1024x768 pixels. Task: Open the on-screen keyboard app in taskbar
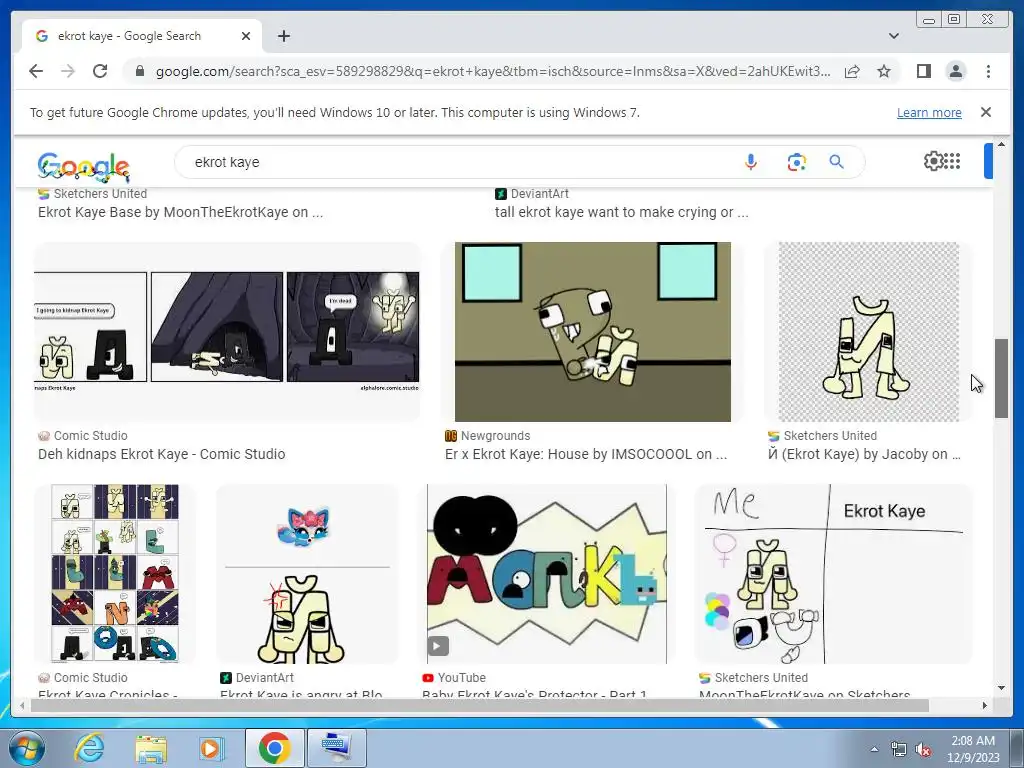click(x=336, y=748)
